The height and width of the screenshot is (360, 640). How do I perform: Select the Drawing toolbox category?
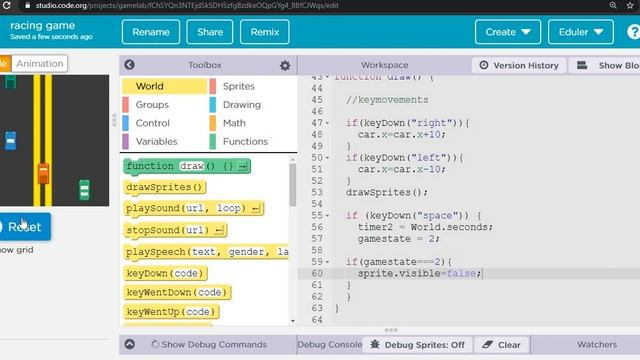coord(242,104)
